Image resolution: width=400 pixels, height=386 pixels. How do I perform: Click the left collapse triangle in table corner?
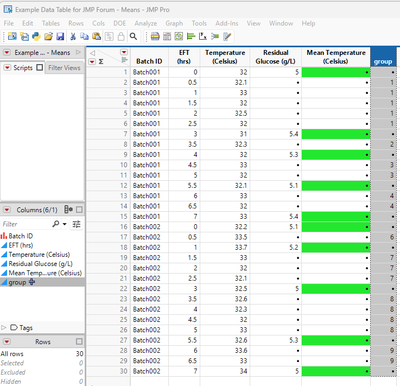point(93,53)
